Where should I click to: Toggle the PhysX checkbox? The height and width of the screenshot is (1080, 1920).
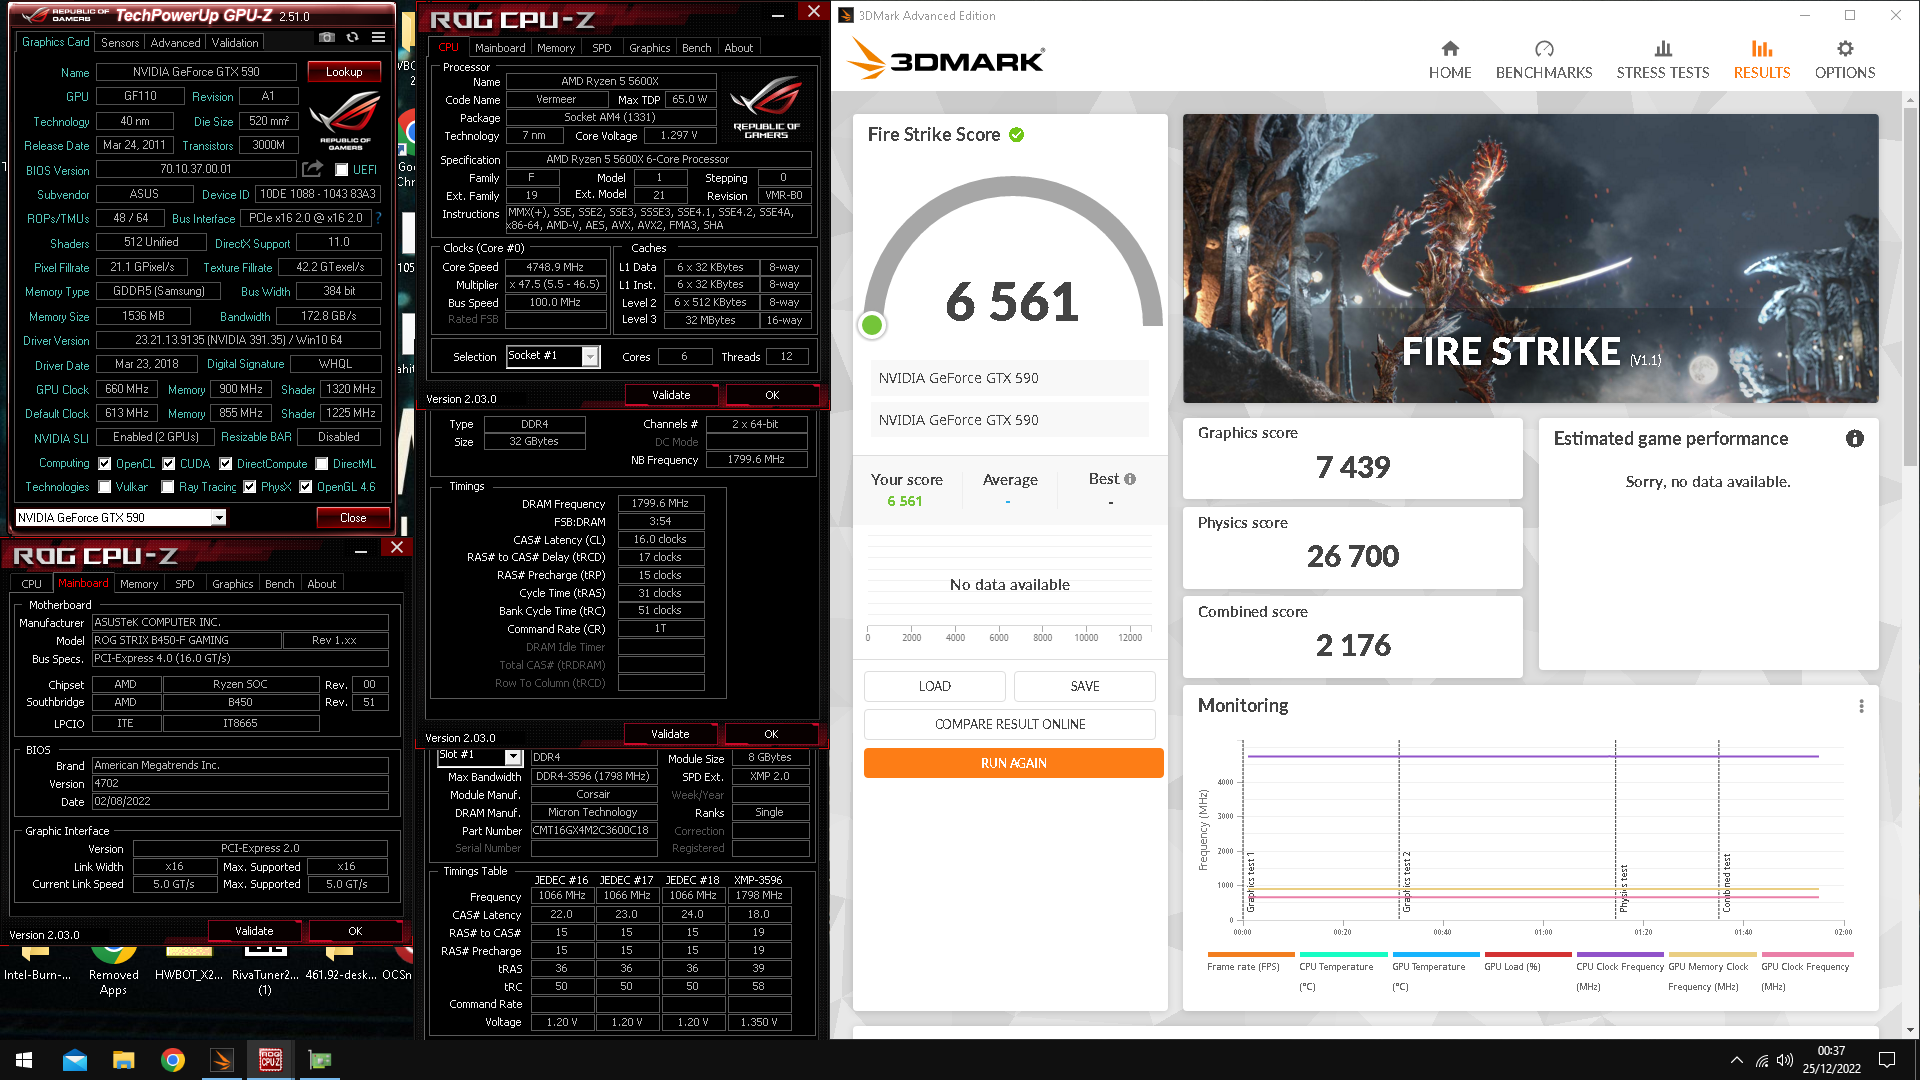coord(250,487)
